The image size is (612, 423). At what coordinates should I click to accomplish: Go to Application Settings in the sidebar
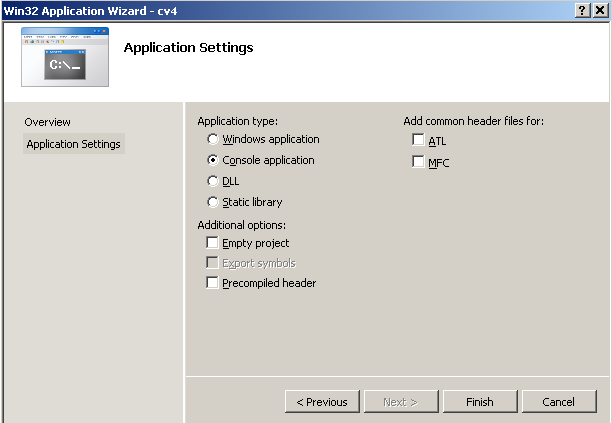[74, 144]
